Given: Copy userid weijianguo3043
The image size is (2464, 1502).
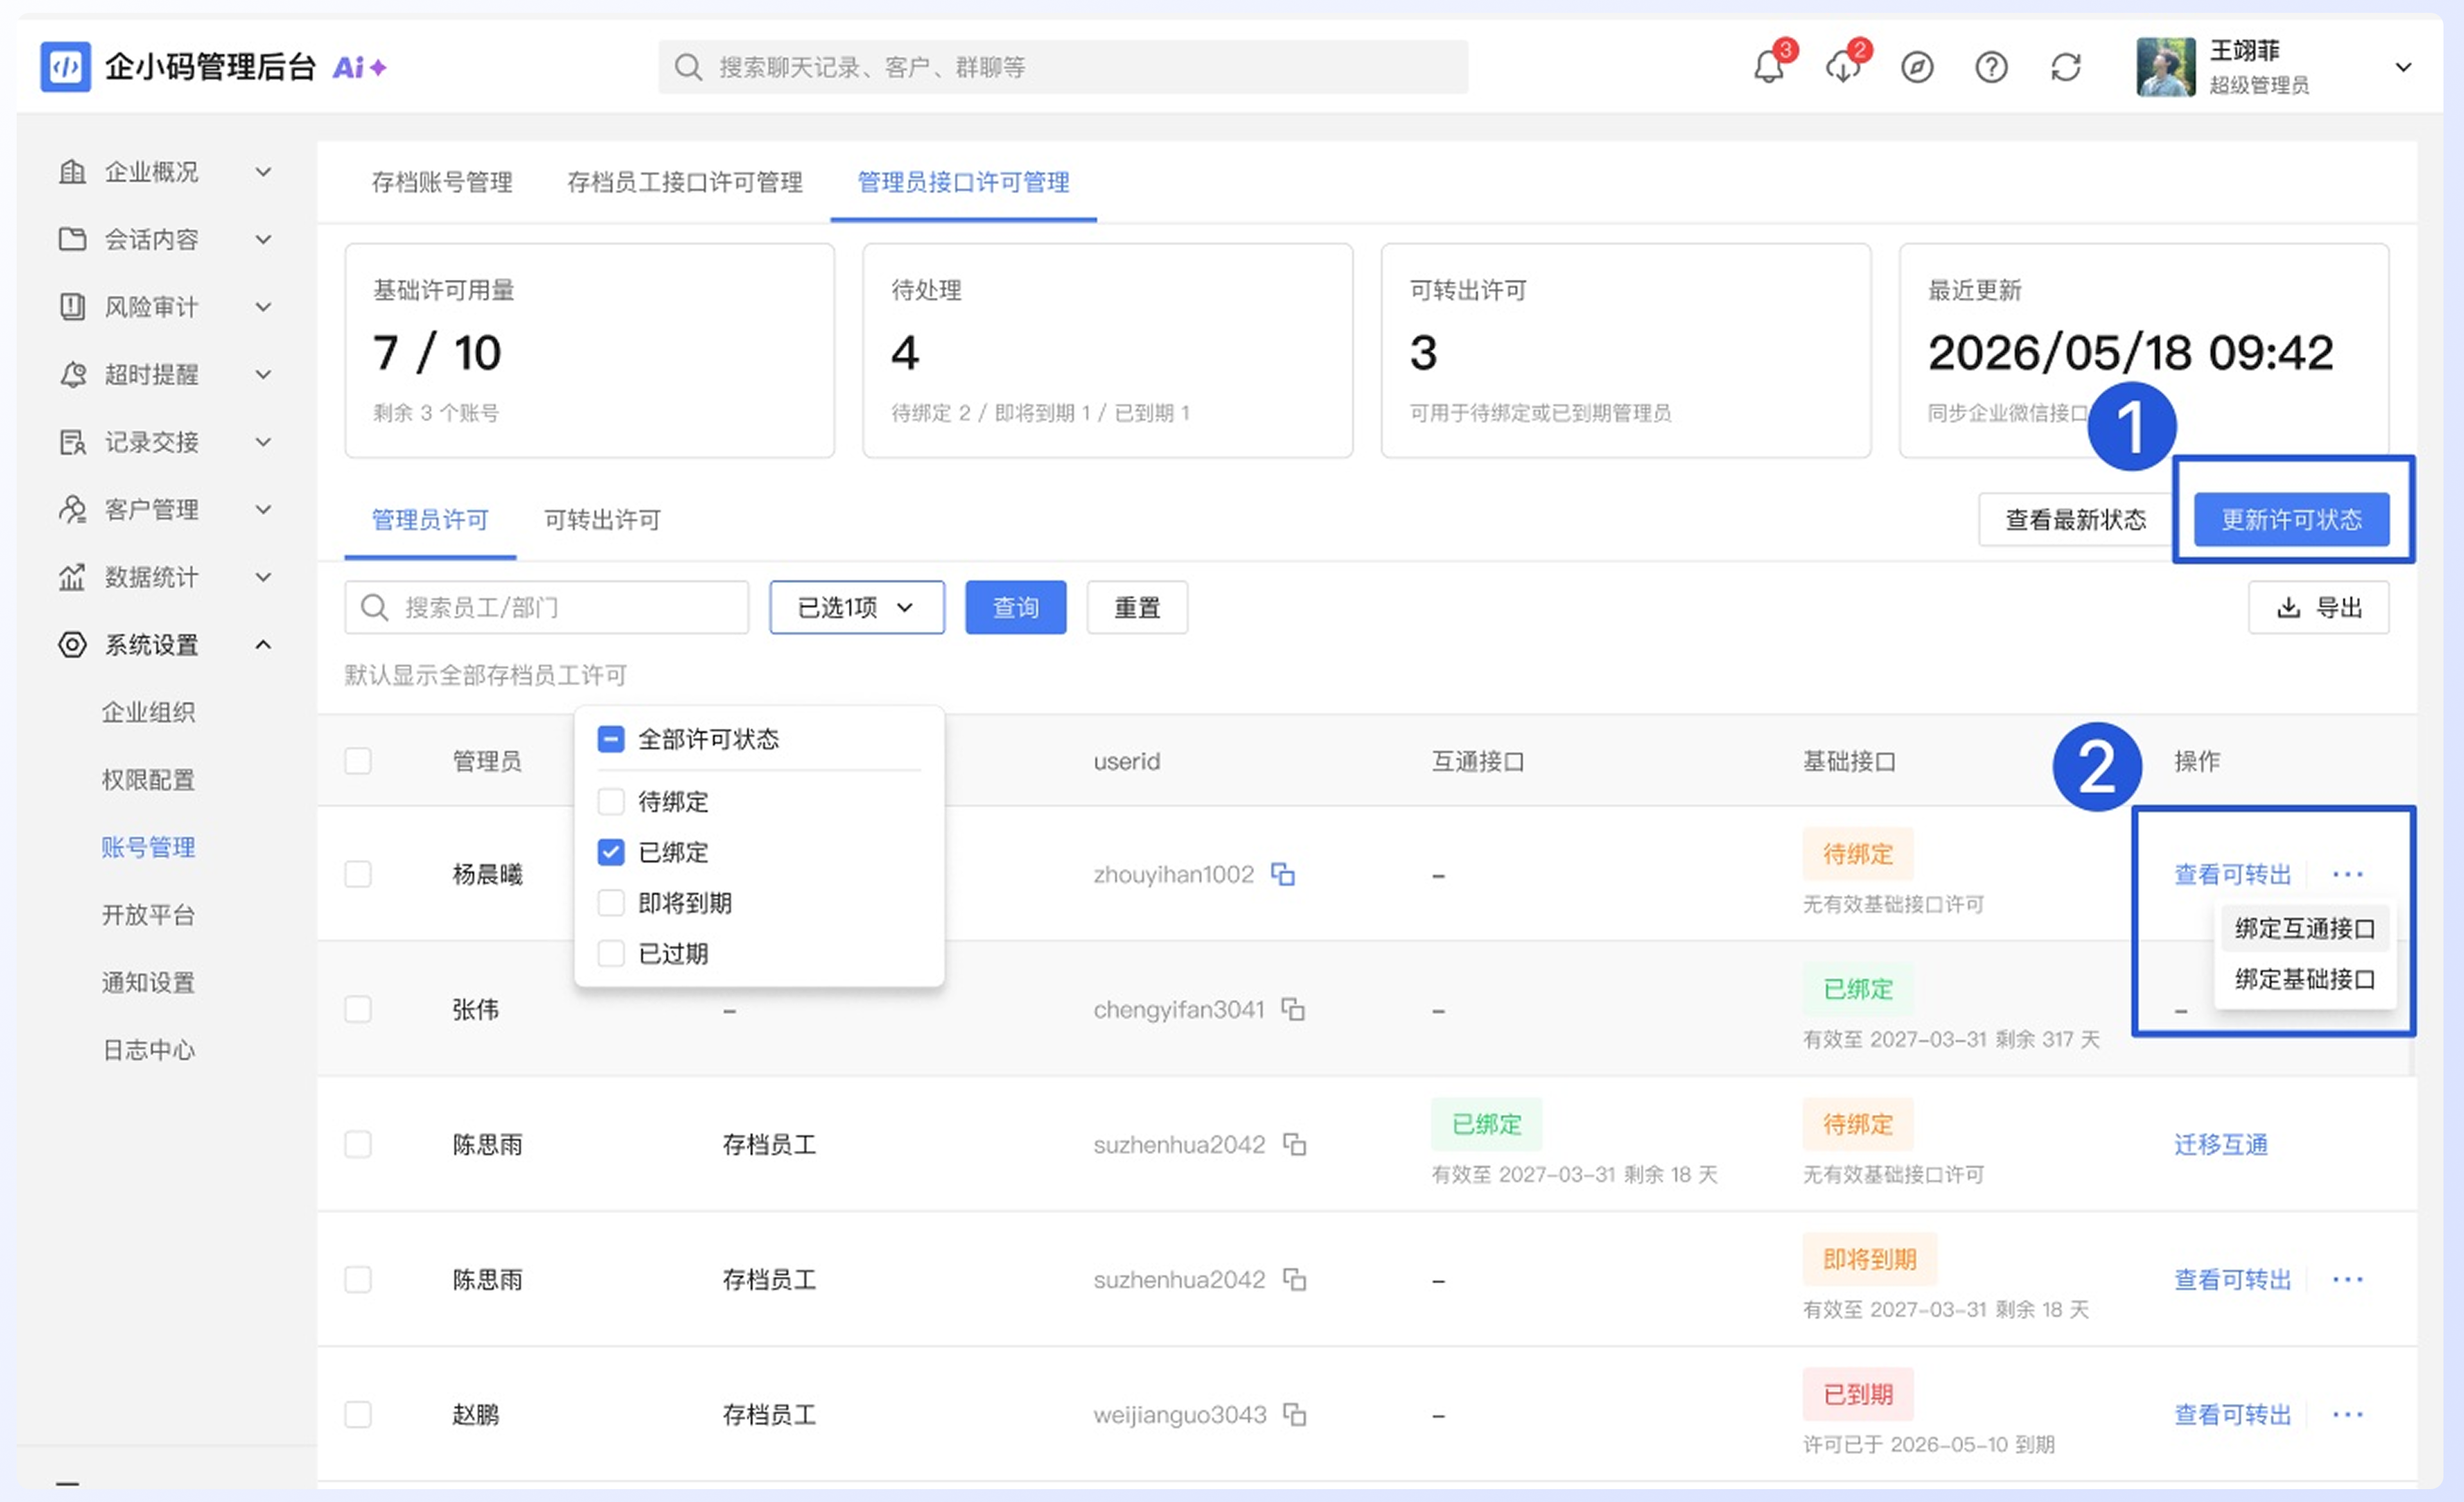Looking at the screenshot, I should 1295,1414.
